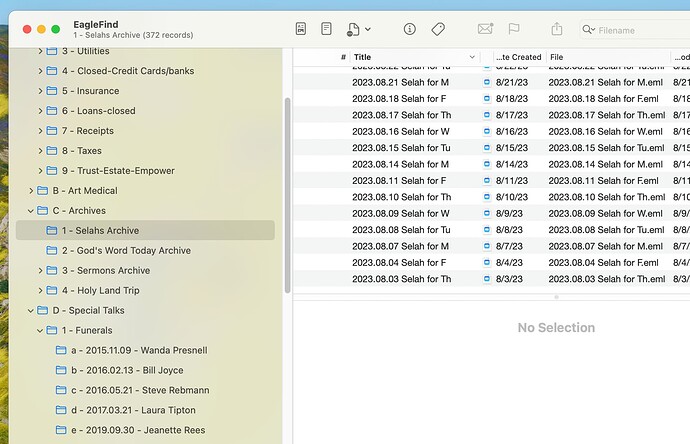Screen dimensions: 690x444
Task: Click the tag icon in toolbar
Action: 438,29
